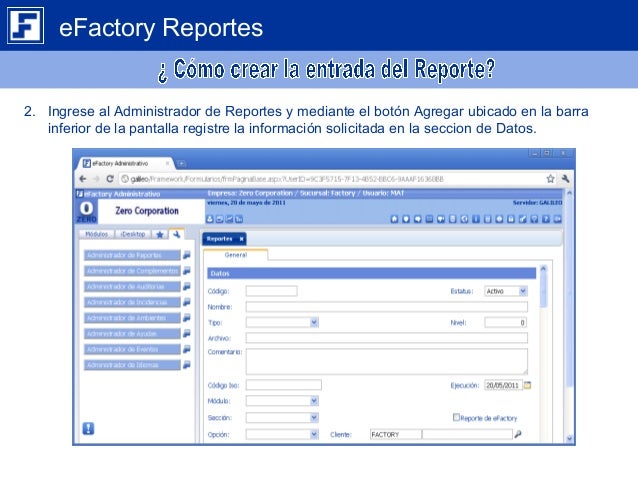
Task: Focus the Nivel field showing 0
Action: point(506,323)
